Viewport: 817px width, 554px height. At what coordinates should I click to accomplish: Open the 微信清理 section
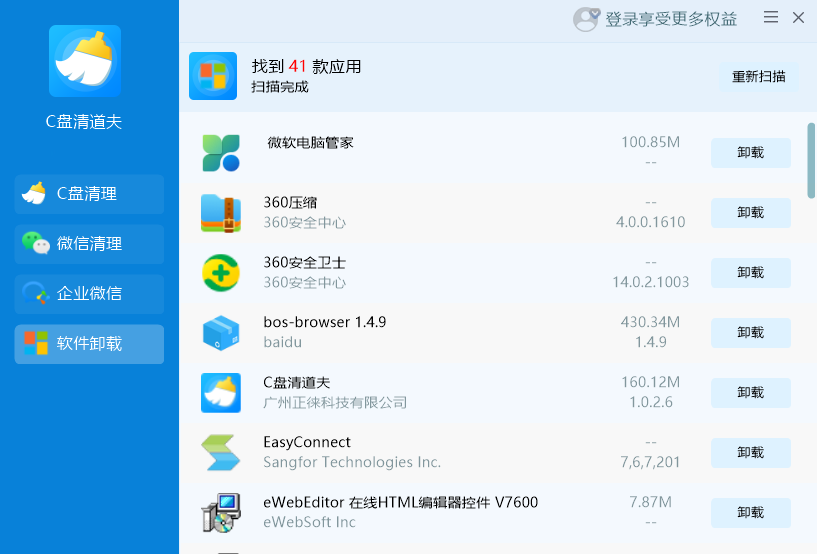pyautogui.click(x=89, y=244)
